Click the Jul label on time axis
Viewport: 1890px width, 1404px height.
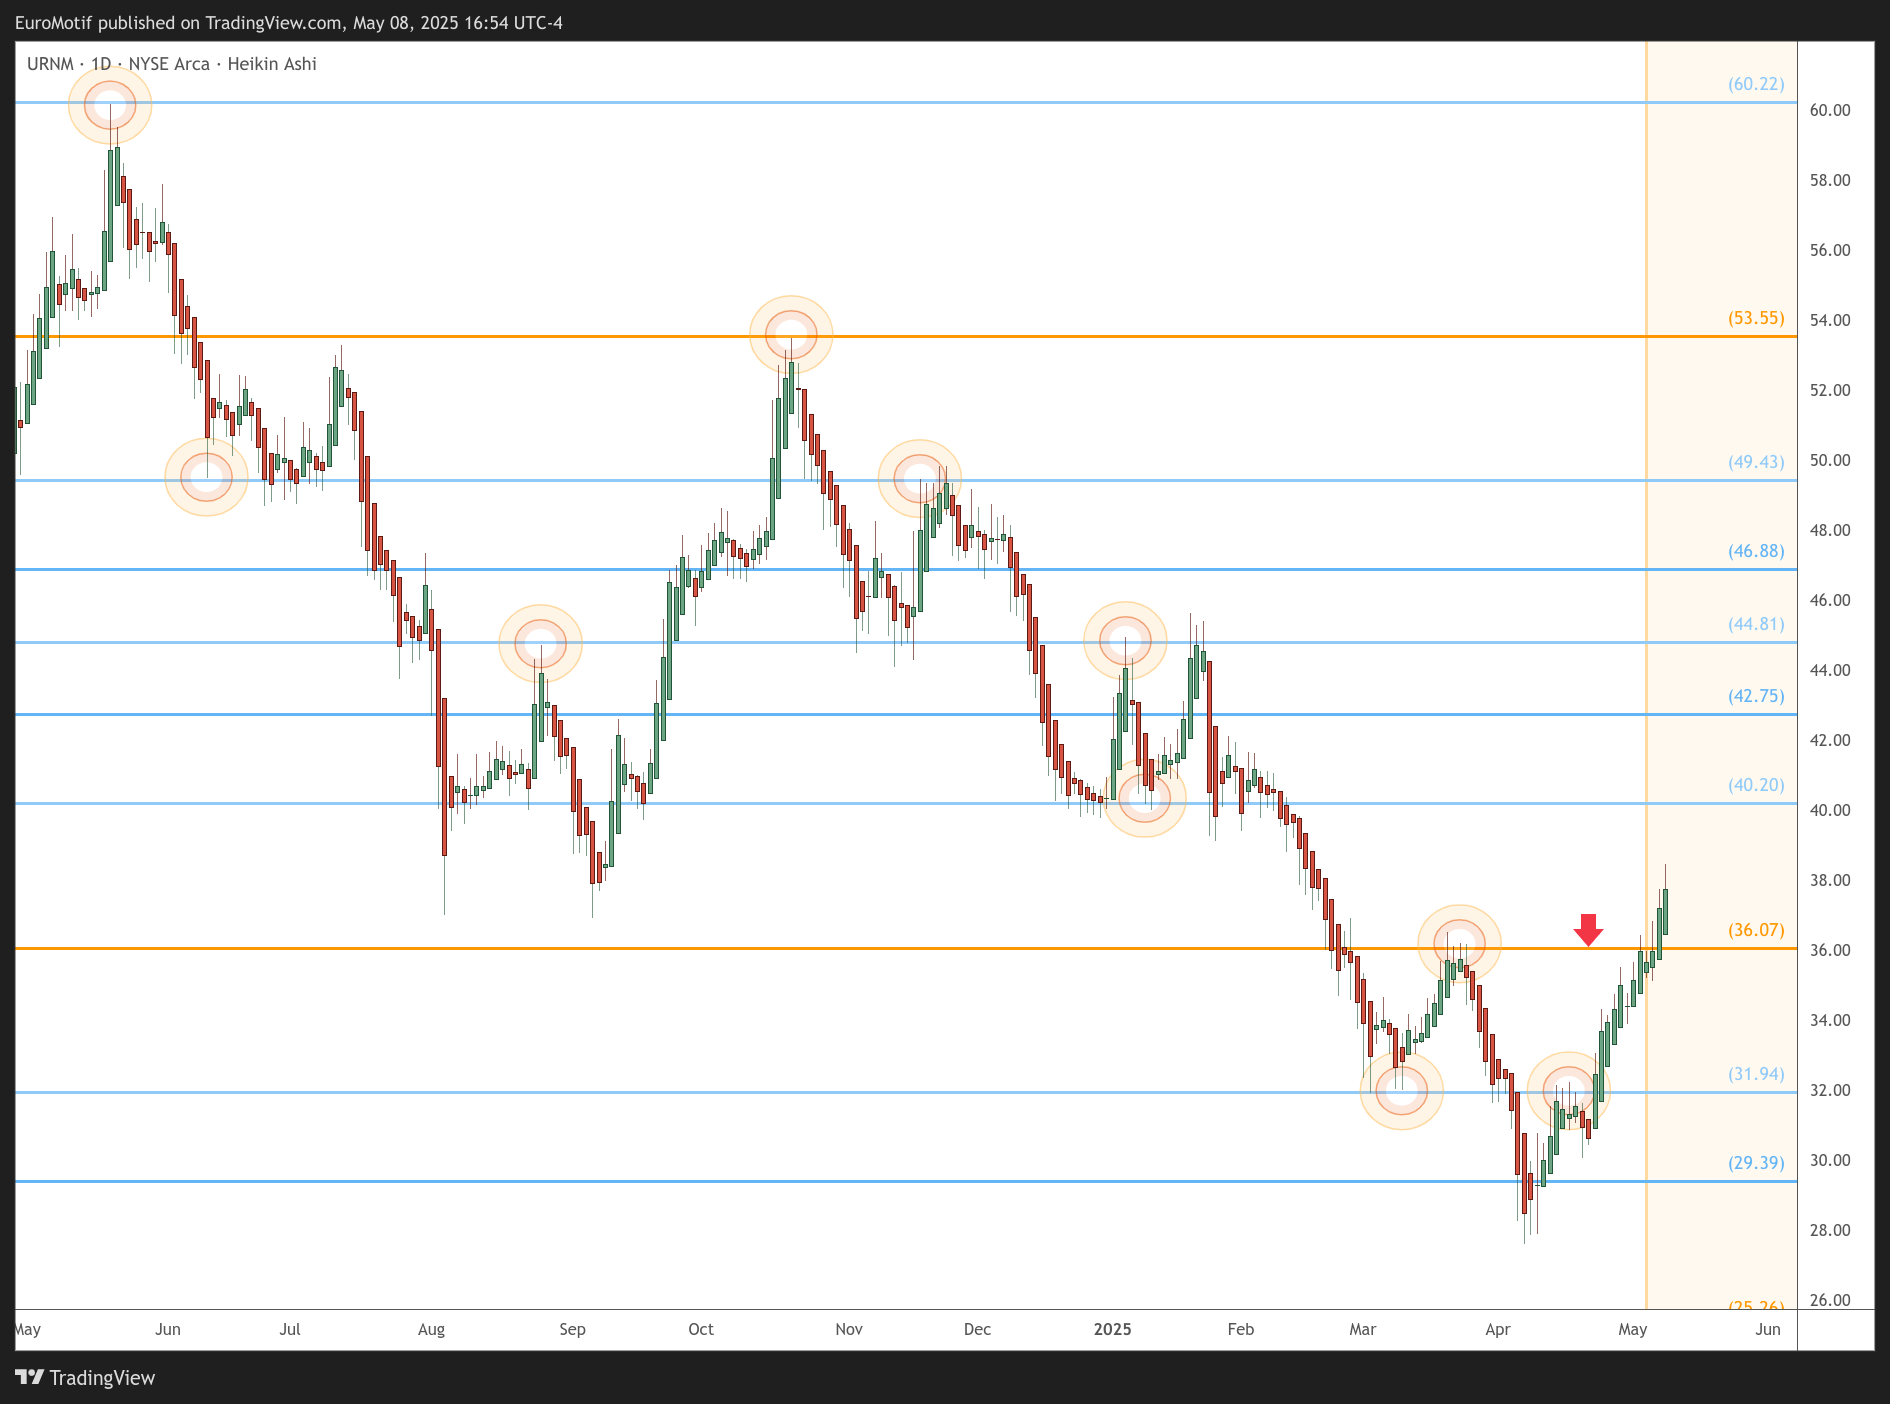pos(290,1329)
